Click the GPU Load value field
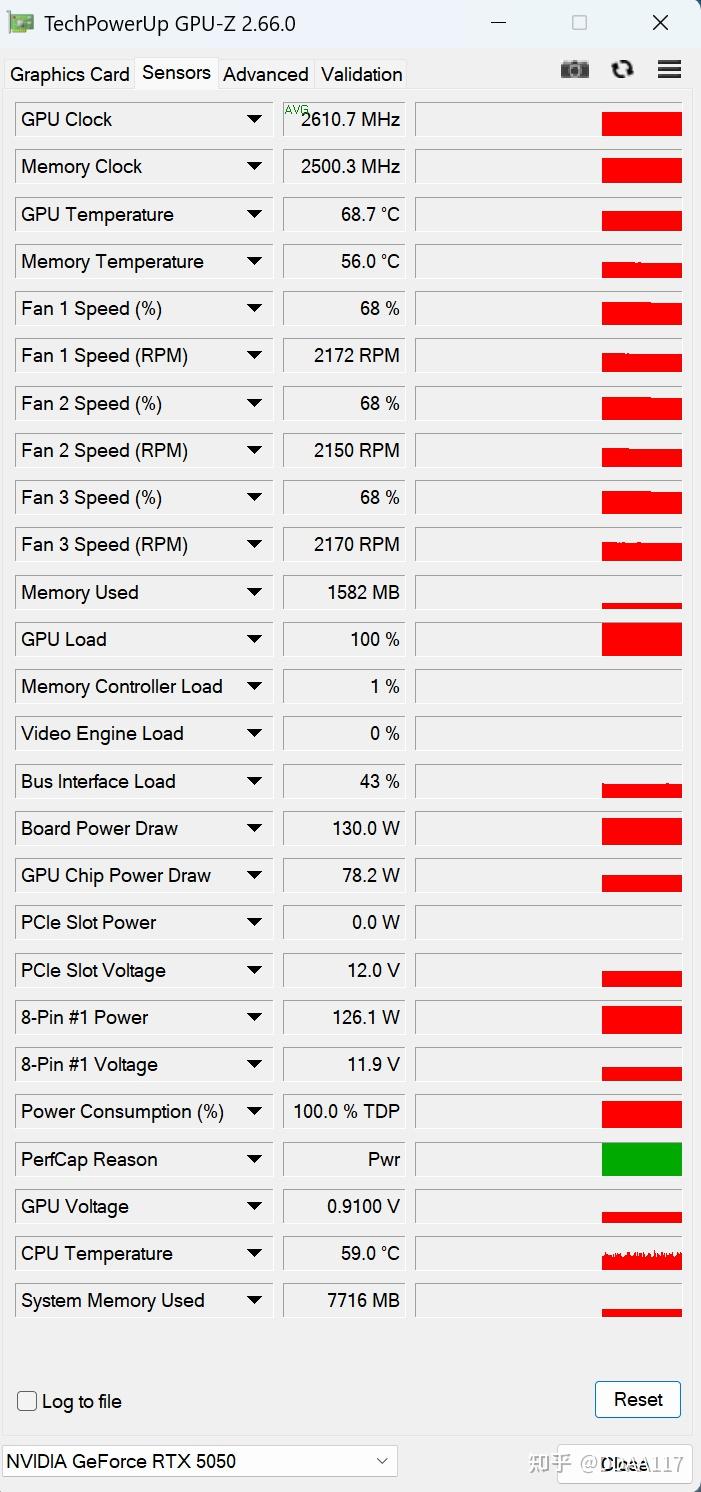Image resolution: width=701 pixels, height=1492 pixels. [x=344, y=639]
